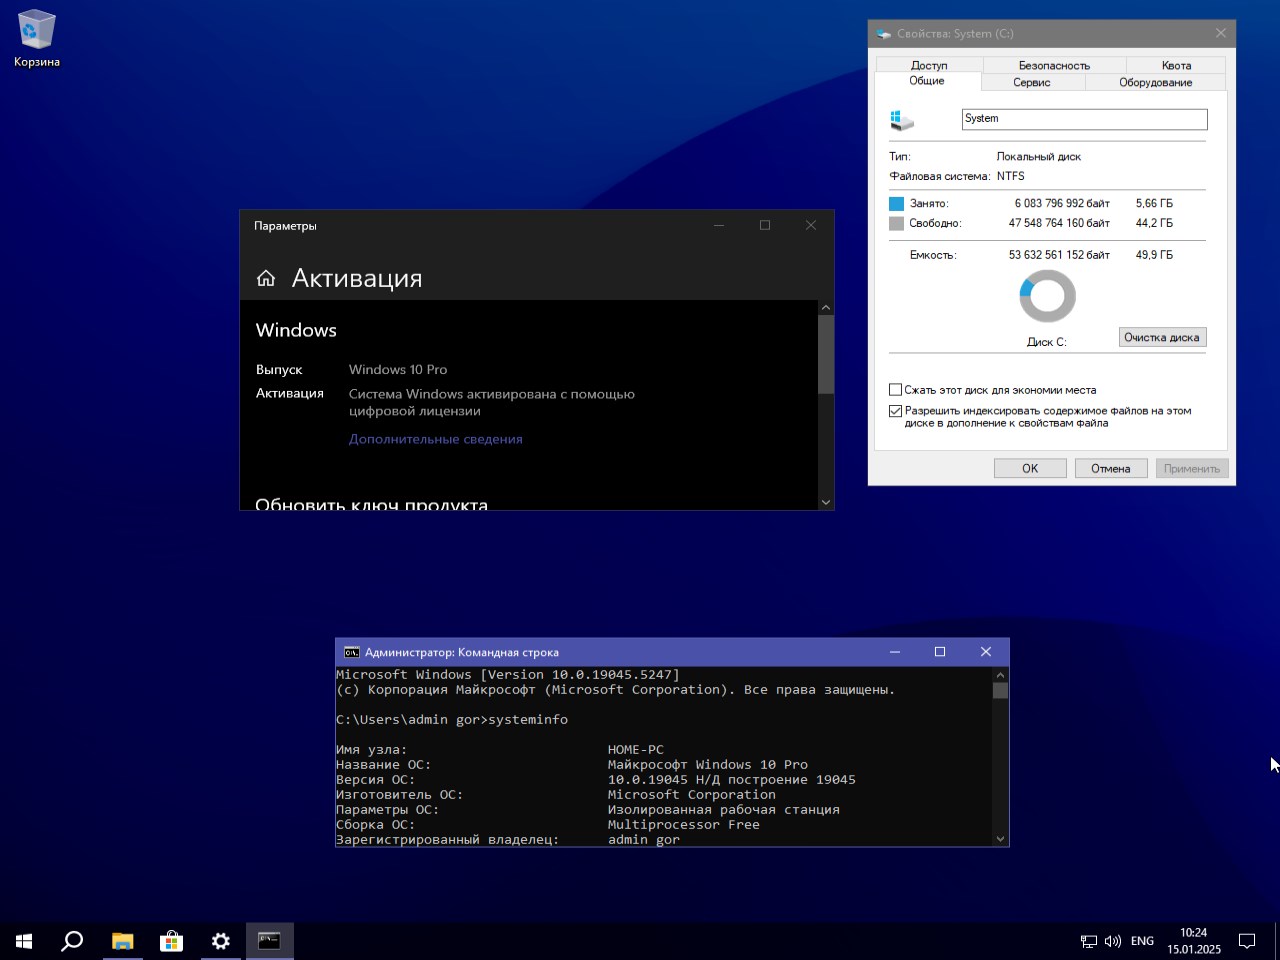The image size is (1280, 960).
Task: Minimize the Command Prompt window
Action: [895, 652]
